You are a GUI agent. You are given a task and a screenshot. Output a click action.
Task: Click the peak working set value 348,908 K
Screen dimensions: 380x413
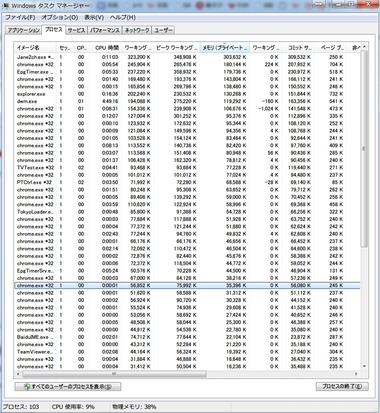[185, 57]
